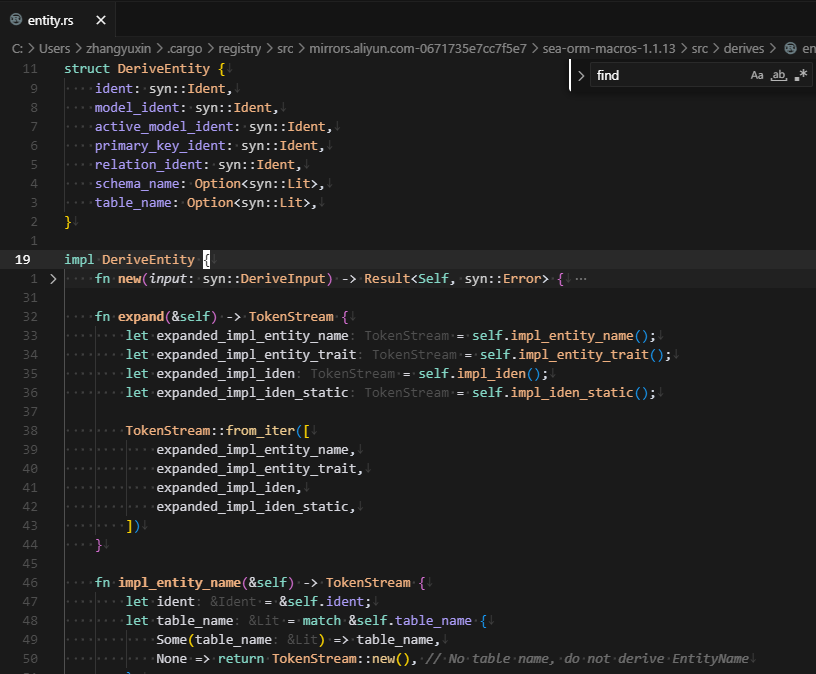
Task: Expand the replace field chevron in find widget
Action: point(581,75)
